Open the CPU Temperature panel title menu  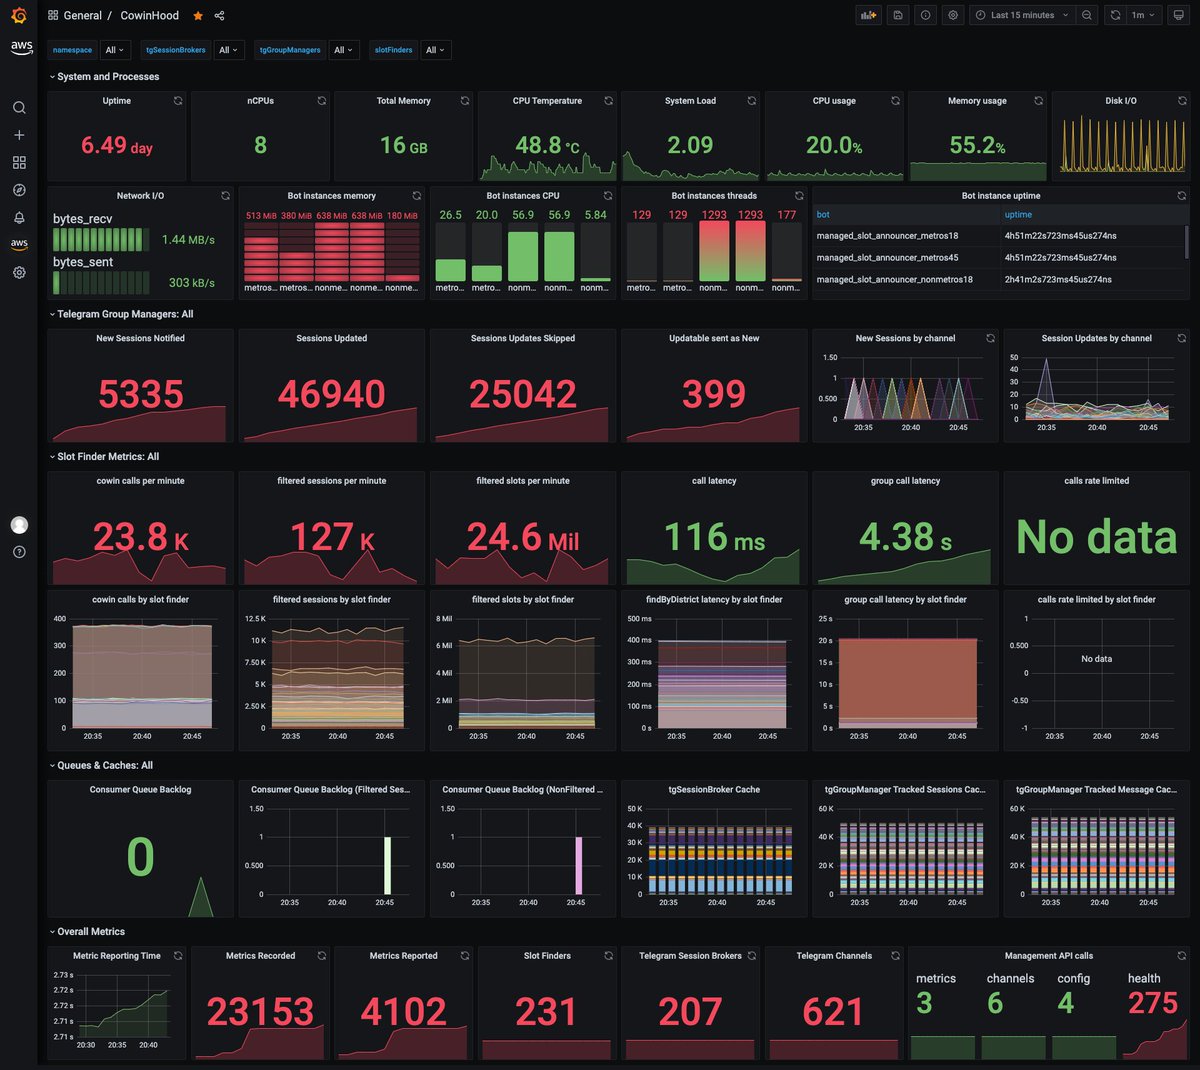click(x=547, y=101)
